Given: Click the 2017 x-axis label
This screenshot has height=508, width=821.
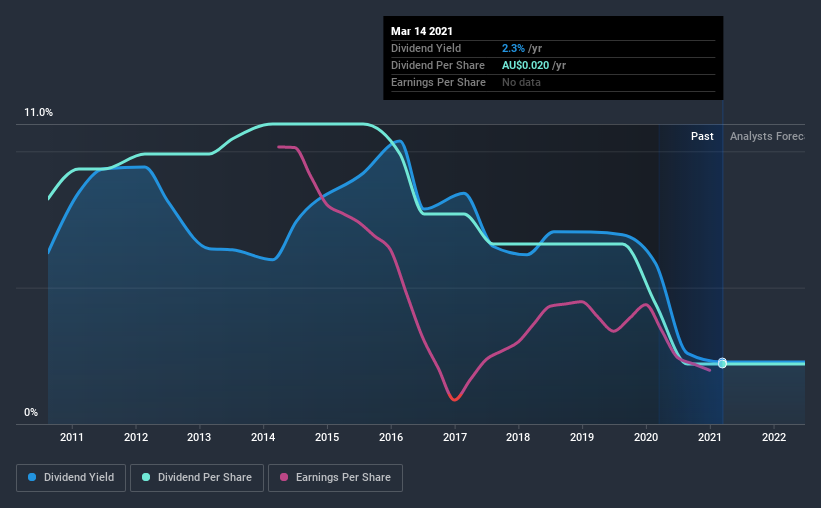Looking at the screenshot, I should point(455,437).
